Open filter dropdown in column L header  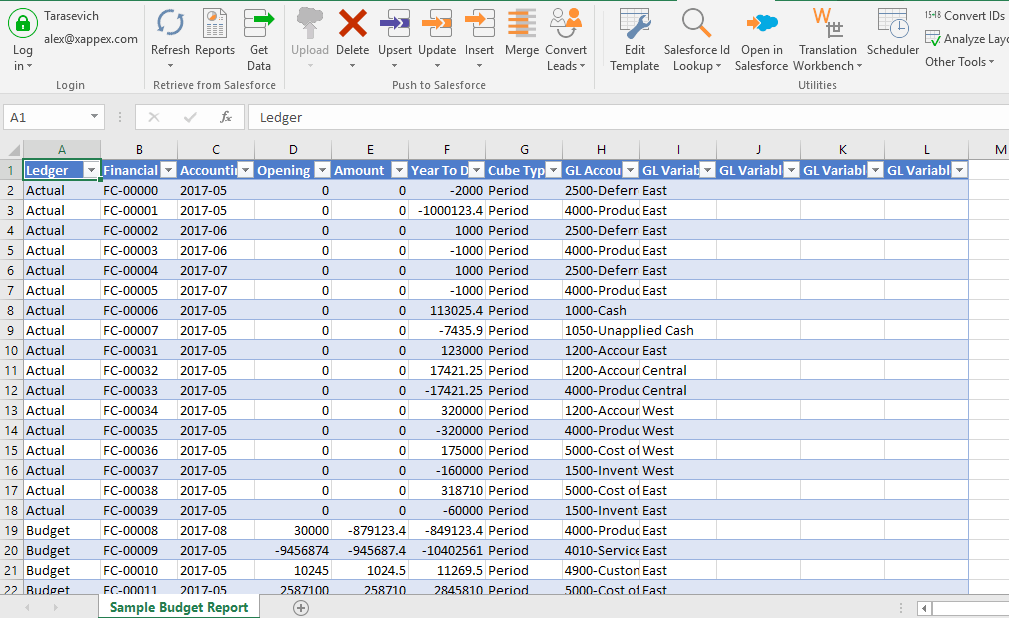(959, 170)
